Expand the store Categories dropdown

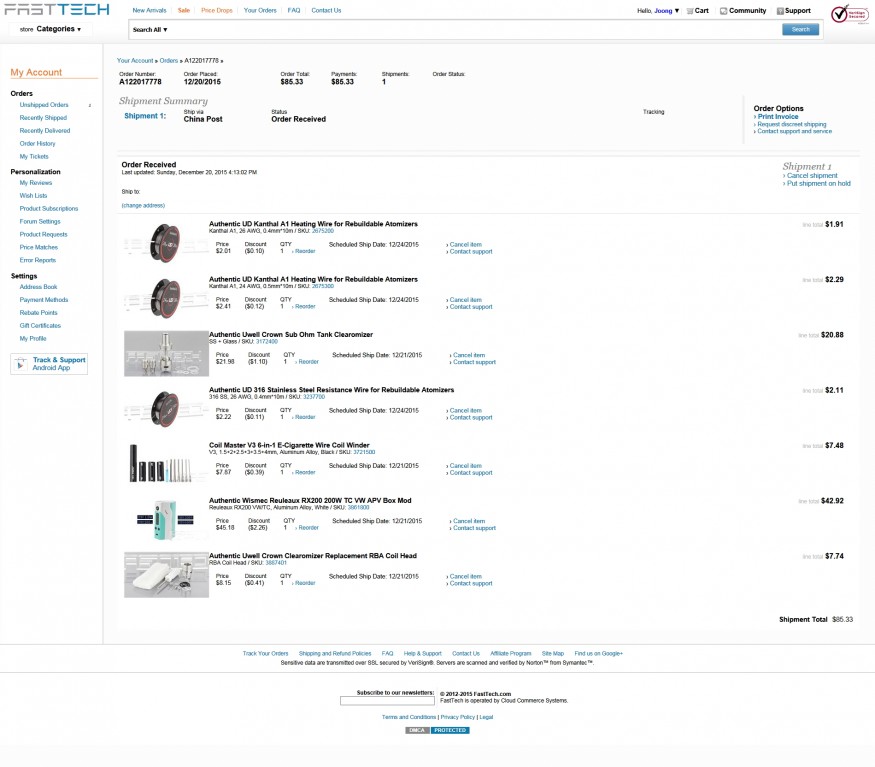(x=51, y=29)
